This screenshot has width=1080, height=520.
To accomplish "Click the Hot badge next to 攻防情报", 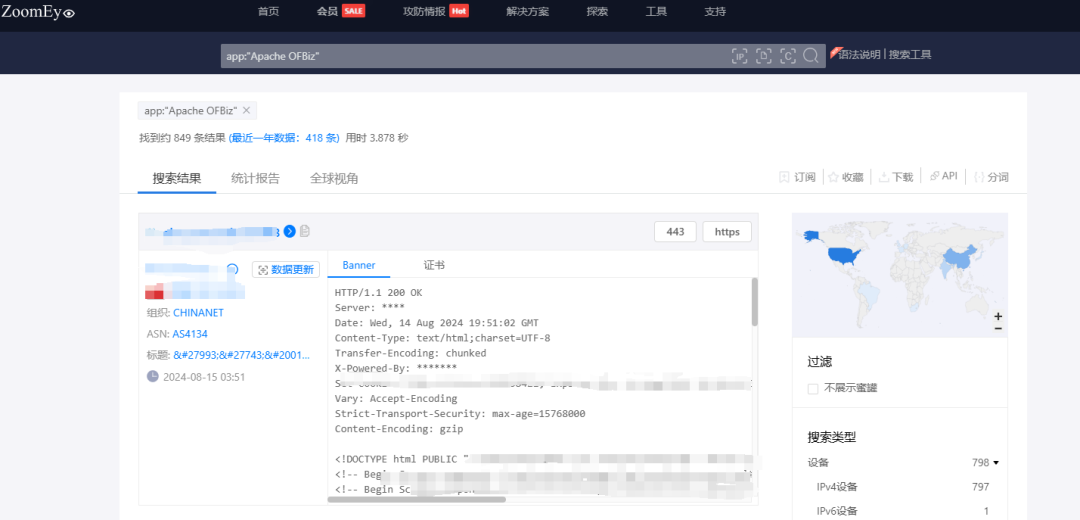I will coord(459,11).
